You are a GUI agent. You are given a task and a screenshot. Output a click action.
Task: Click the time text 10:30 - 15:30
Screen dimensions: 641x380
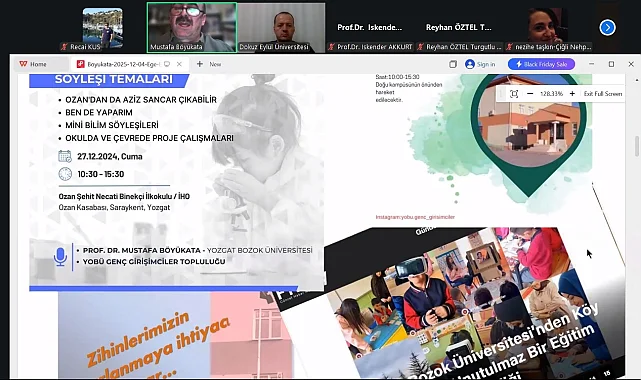[101, 174]
